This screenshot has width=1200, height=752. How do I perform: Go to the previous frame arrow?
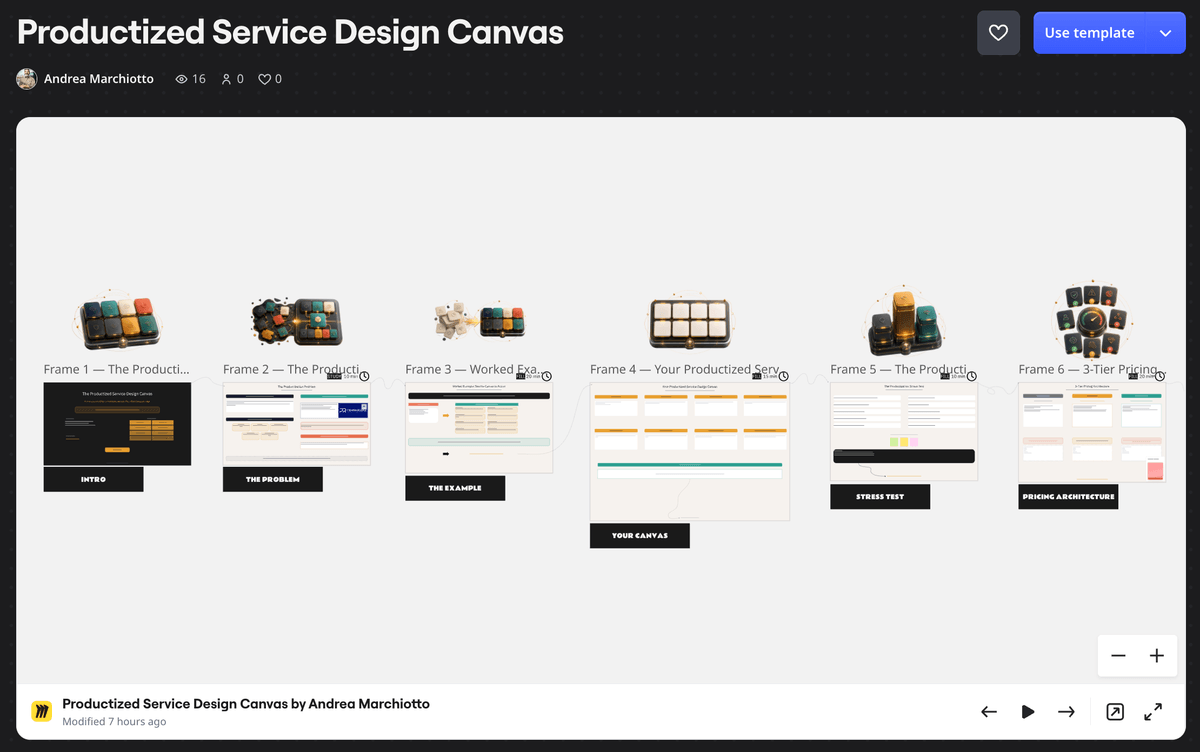click(x=989, y=712)
